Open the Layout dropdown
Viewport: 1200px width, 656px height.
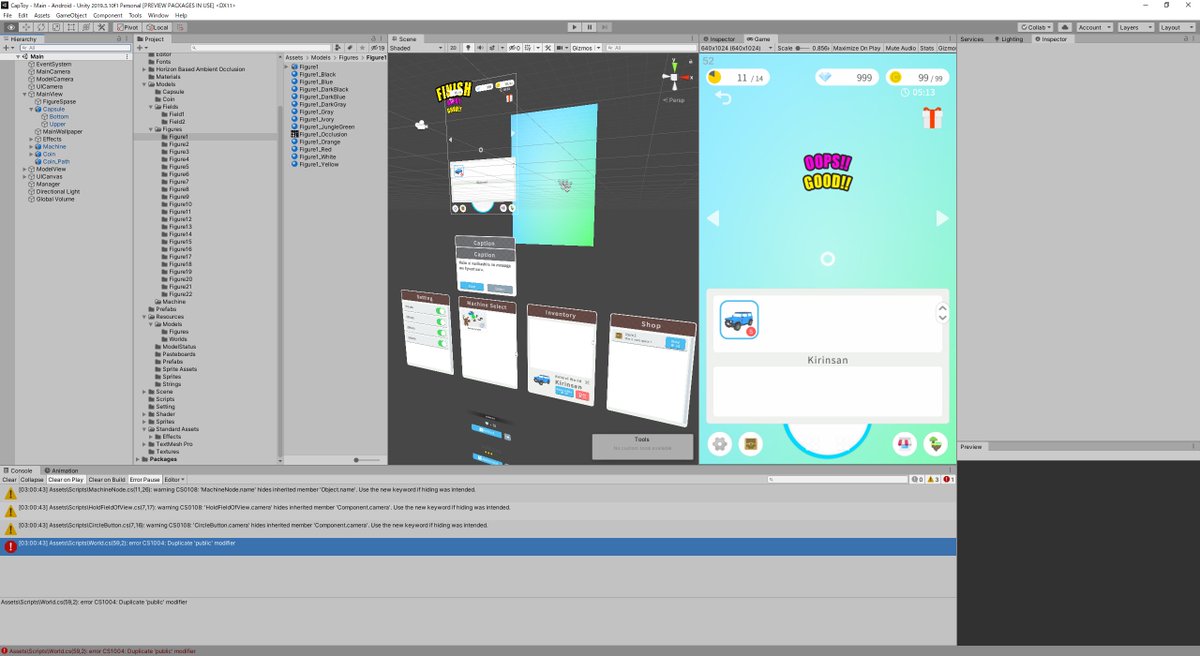click(1175, 27)
